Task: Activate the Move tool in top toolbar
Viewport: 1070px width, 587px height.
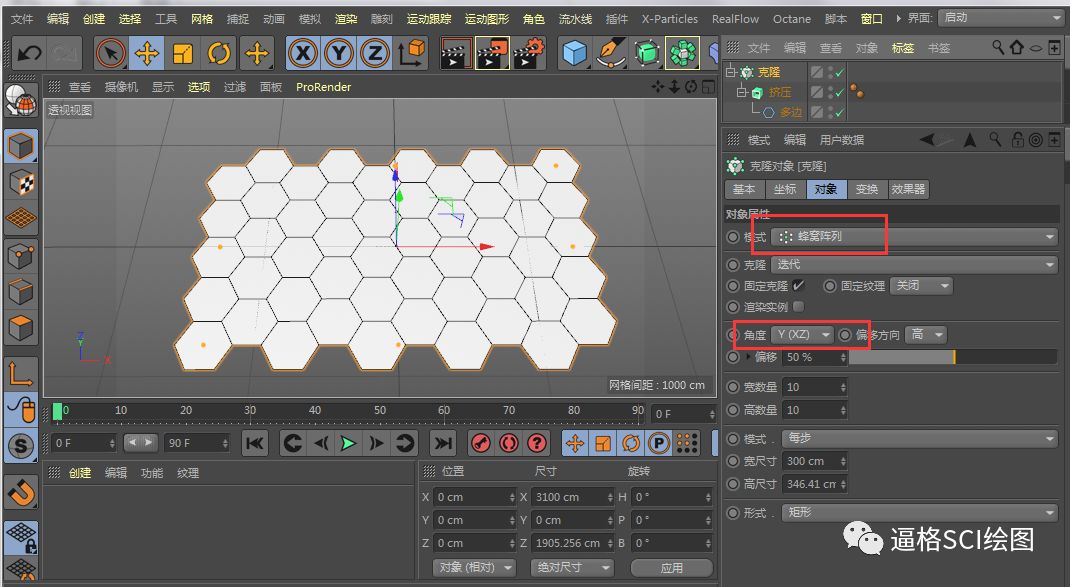Action: (x=147, y=53)
